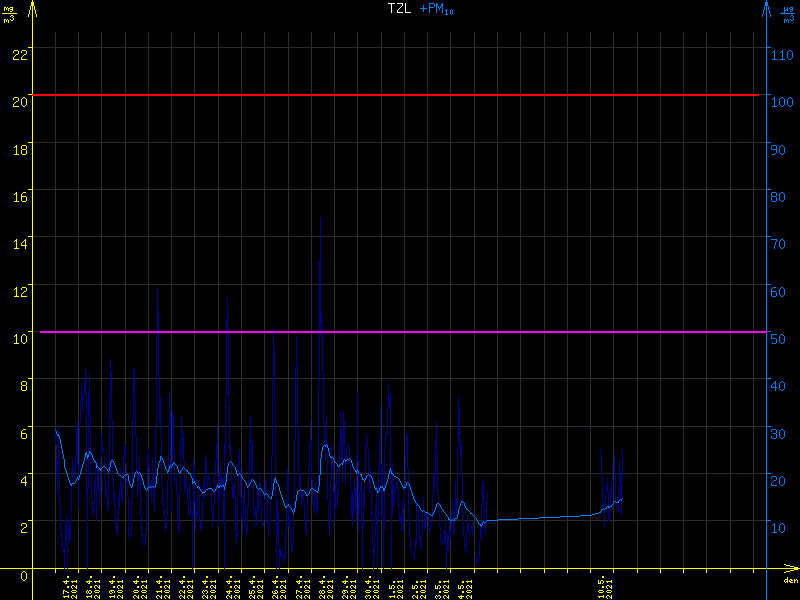Viewport: 800px width, 600px height.
Task: Click the yellow x-axis arrow near 'den'
Action: tap(790, 574)
